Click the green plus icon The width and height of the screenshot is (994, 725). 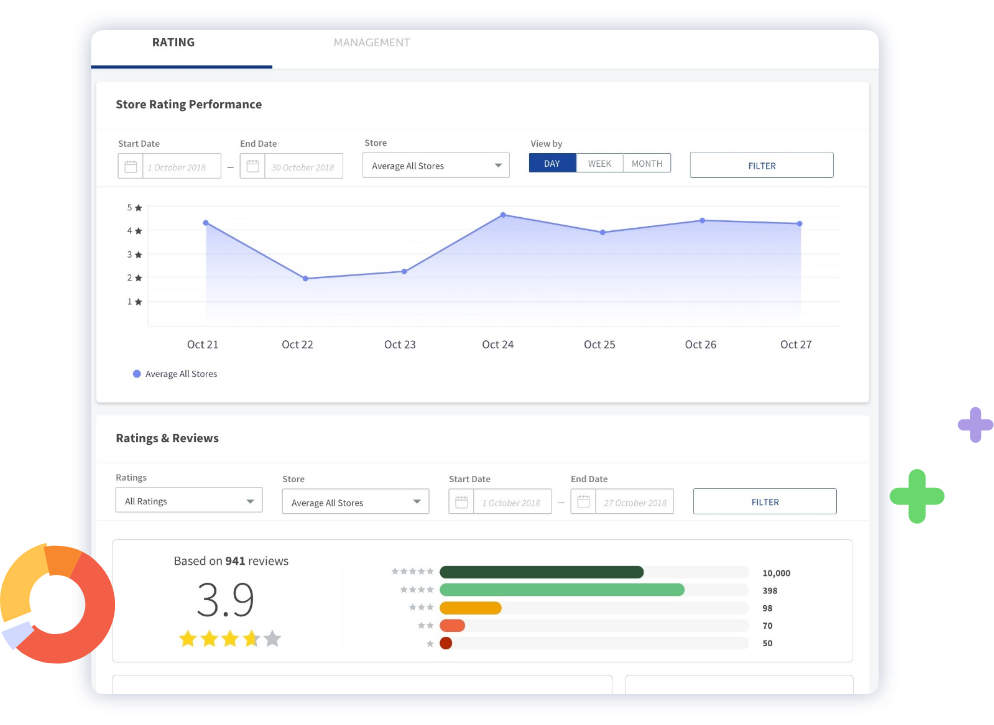[x=917, y=495]
